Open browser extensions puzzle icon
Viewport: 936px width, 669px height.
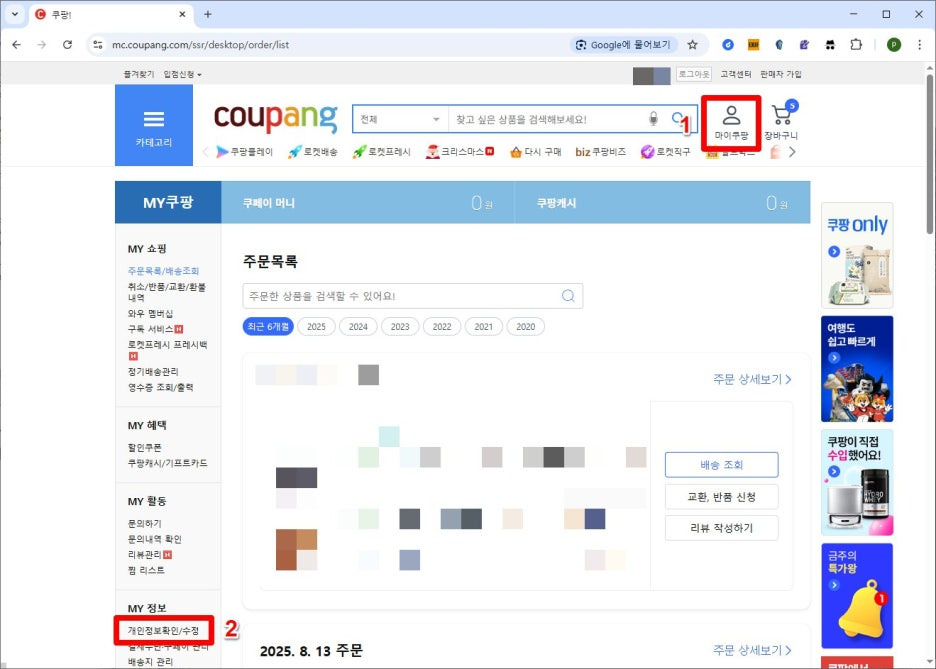(856, 45)
